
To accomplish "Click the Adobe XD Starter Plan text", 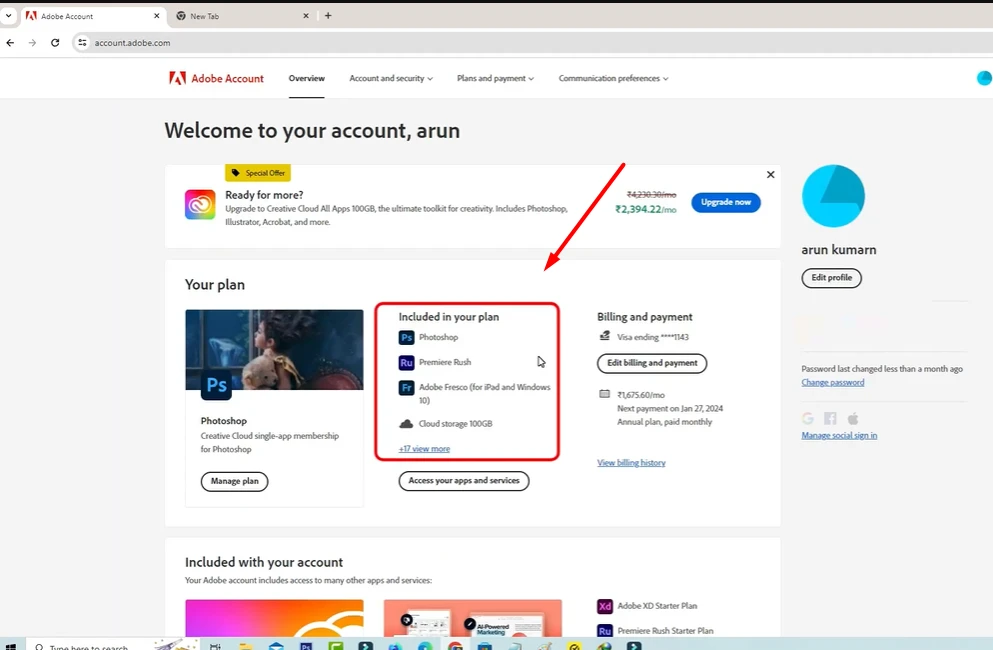I will 657,606.
